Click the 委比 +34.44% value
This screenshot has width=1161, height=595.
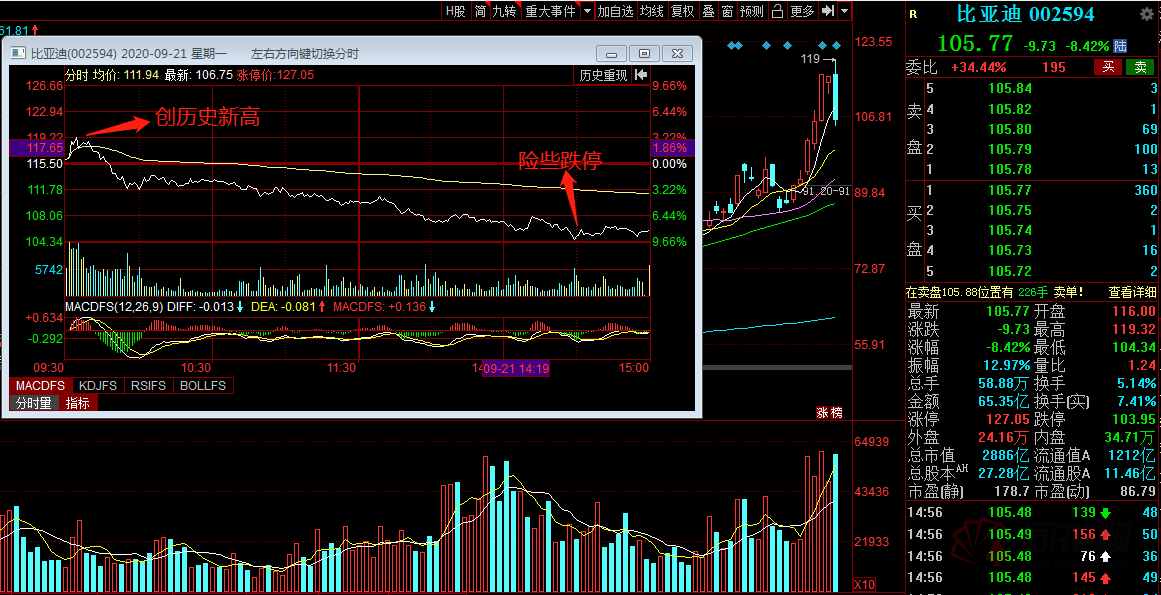pos(978,67)
